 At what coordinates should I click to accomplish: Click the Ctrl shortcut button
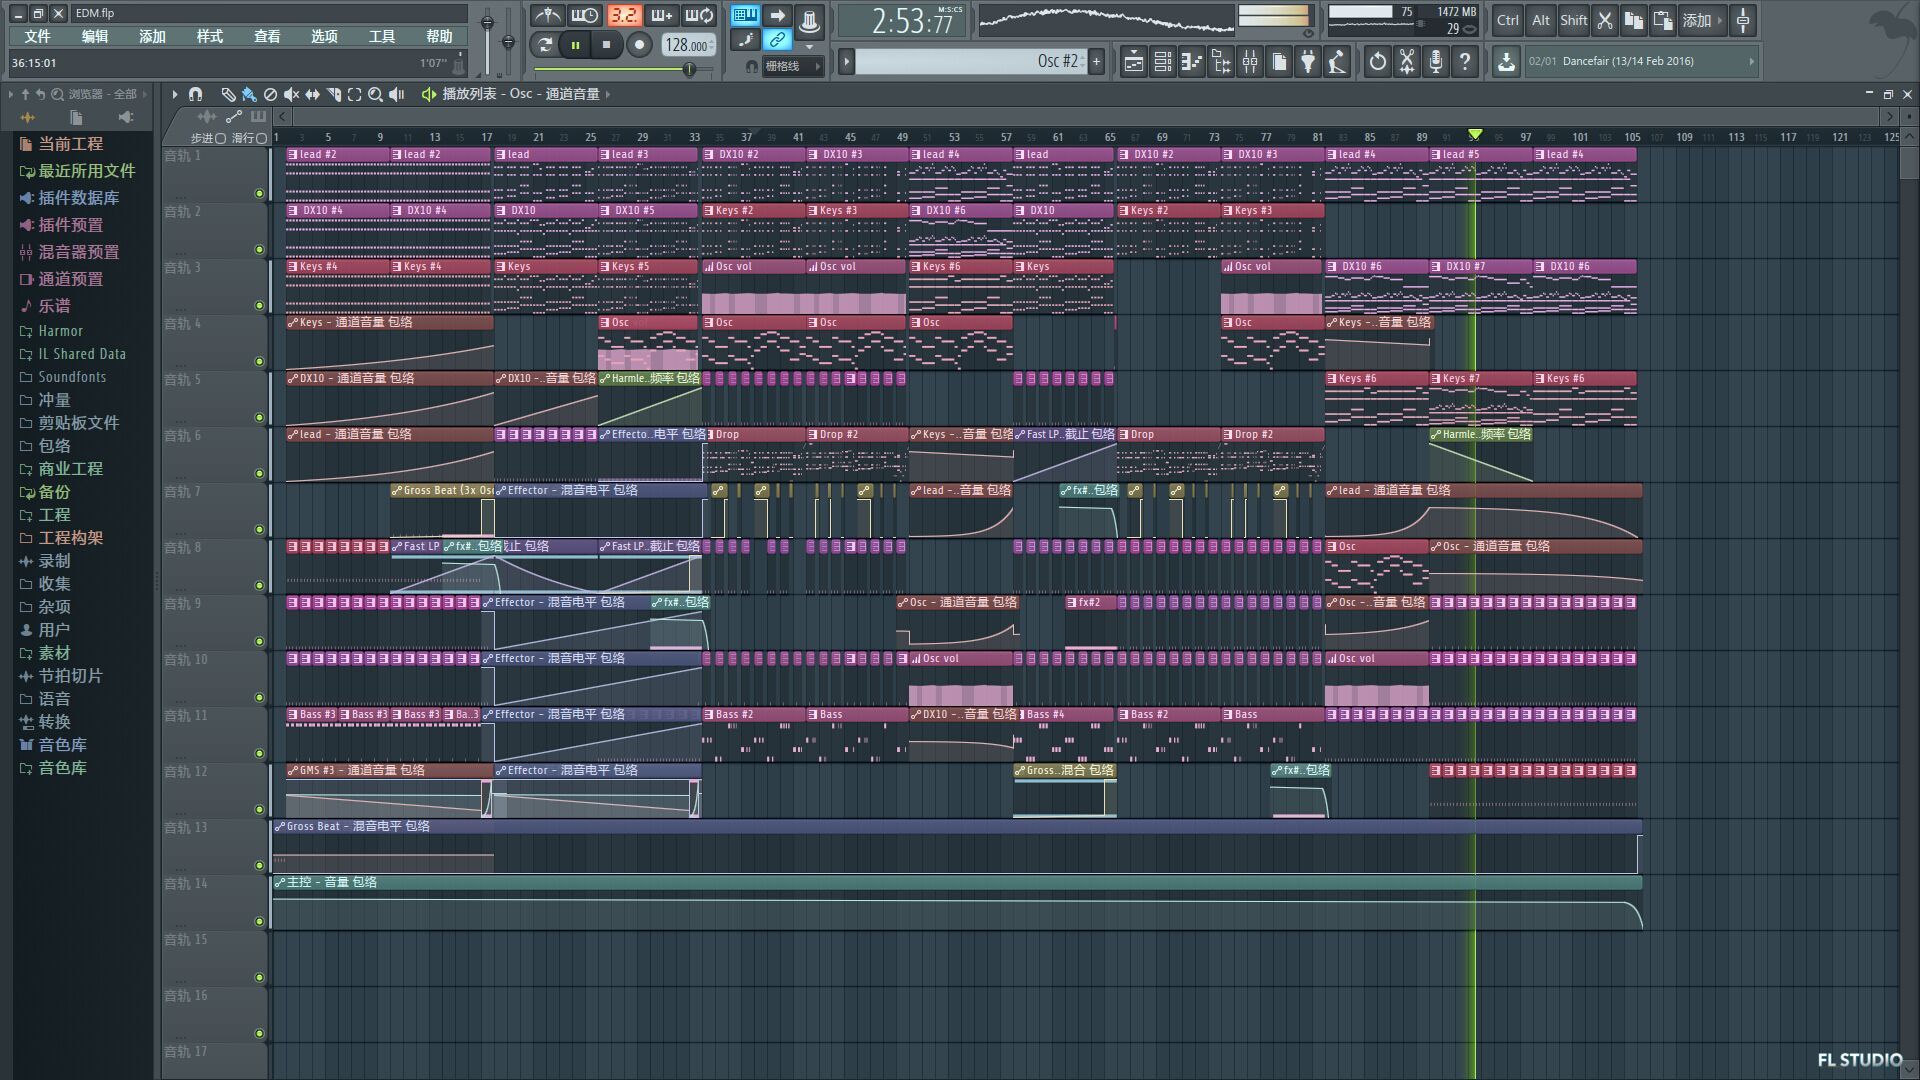point(1508,20)
